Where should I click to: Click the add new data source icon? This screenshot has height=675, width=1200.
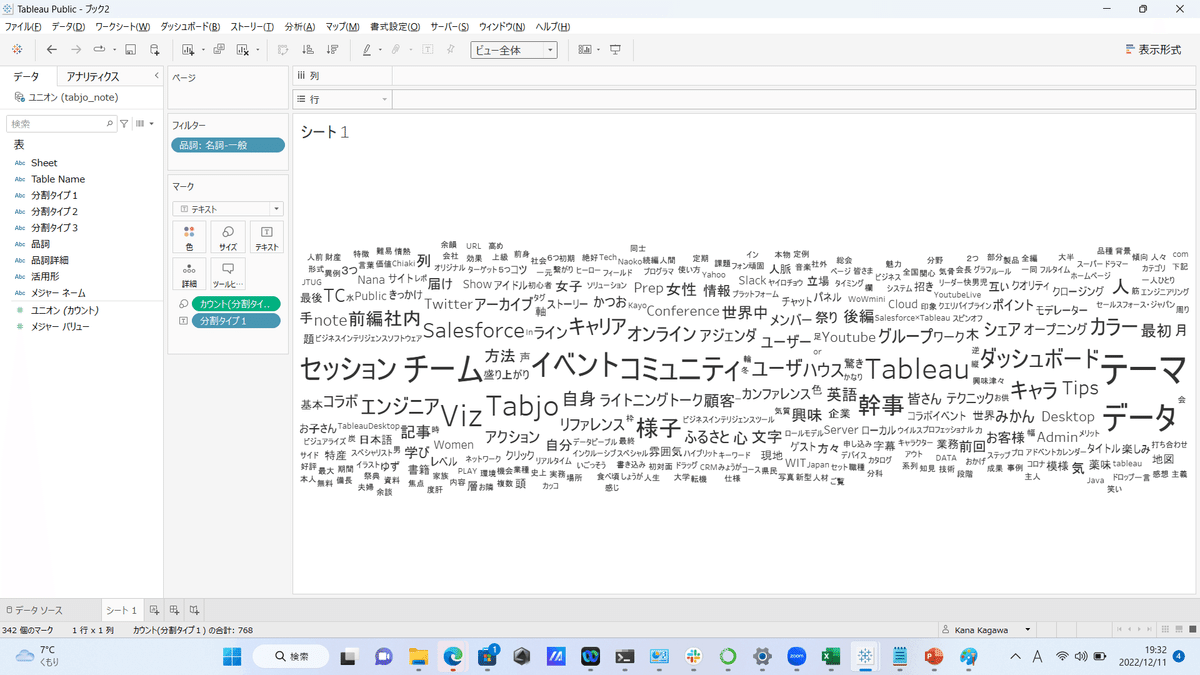(155, 50)
